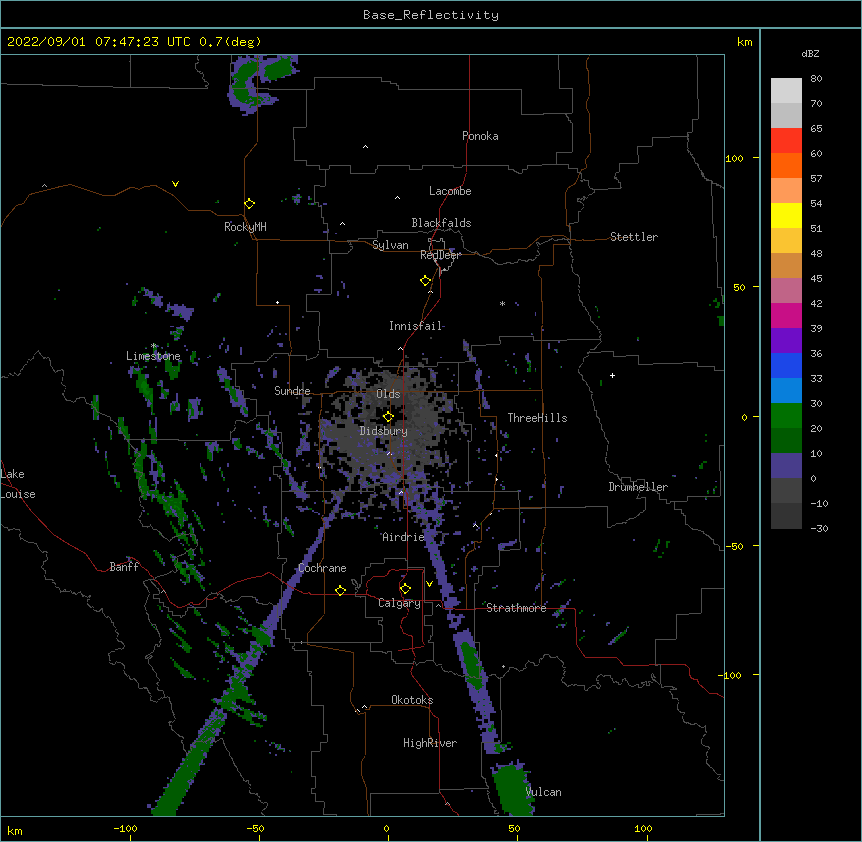Screen dimensions: 862x842
Task: Click the 57 value in dBZ legend
Action: [x=816, y=178]
